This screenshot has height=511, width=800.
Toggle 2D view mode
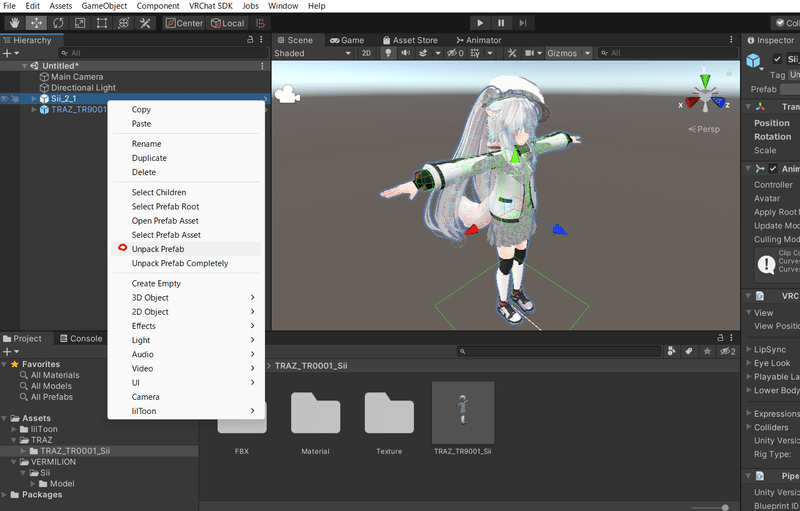point(366,53)
